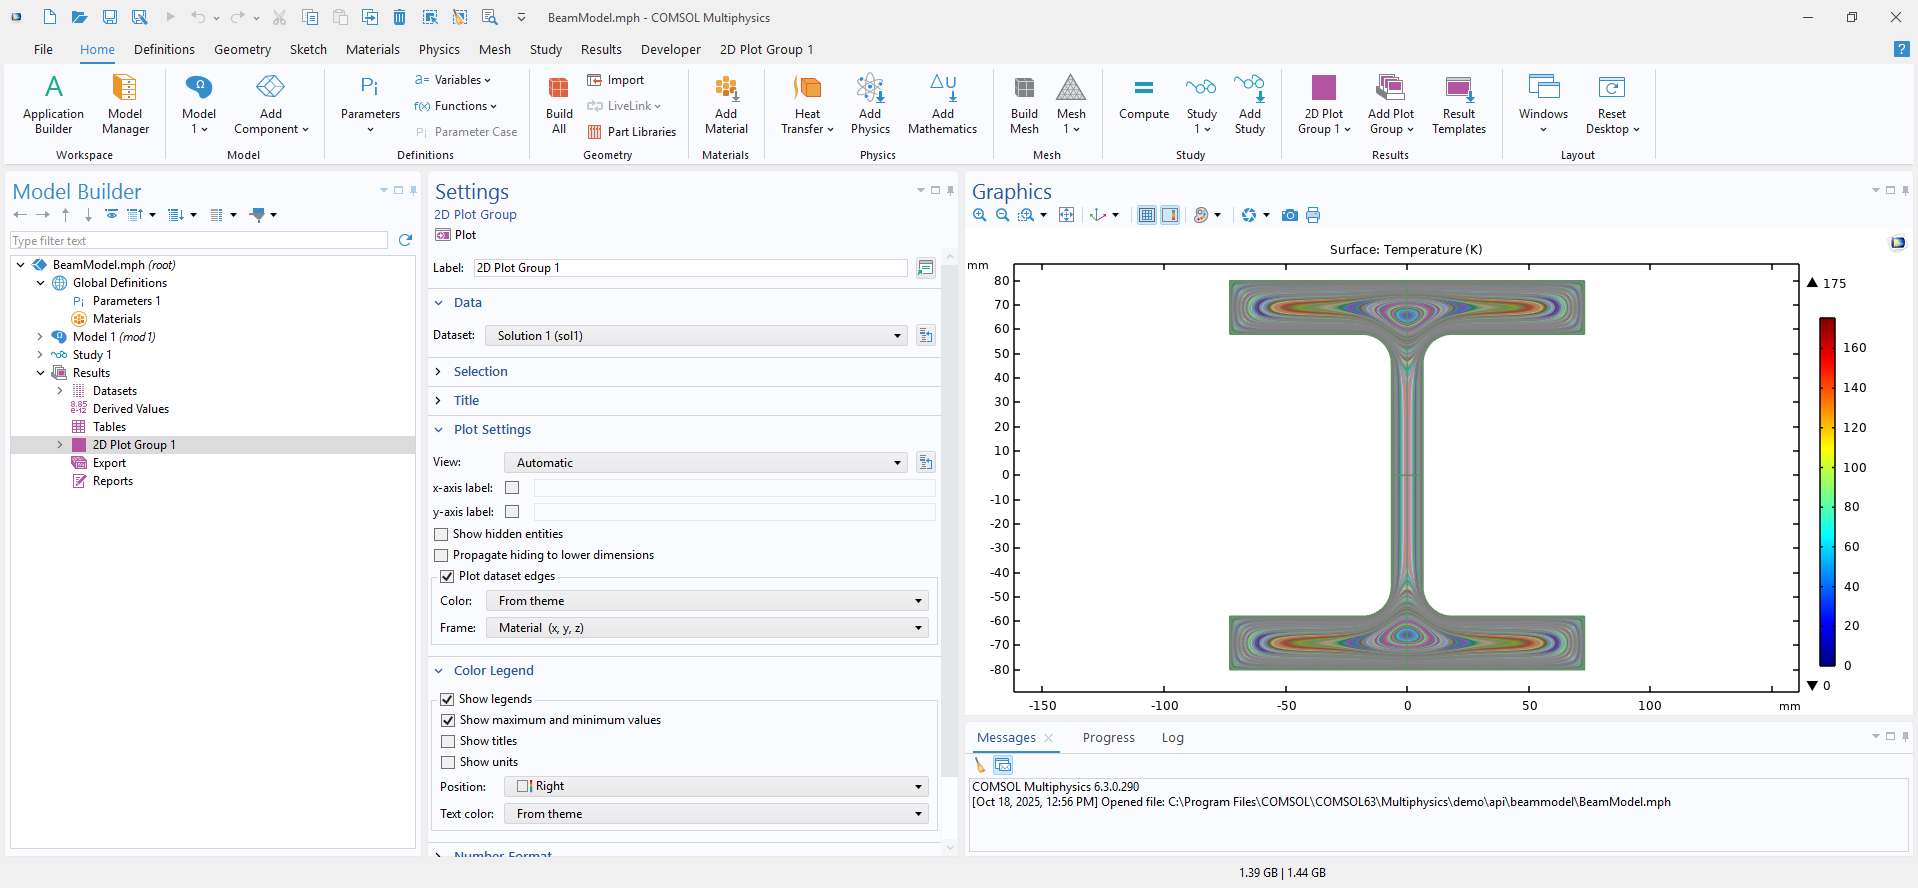Click the Zoom In icon in Graphics

980,215
